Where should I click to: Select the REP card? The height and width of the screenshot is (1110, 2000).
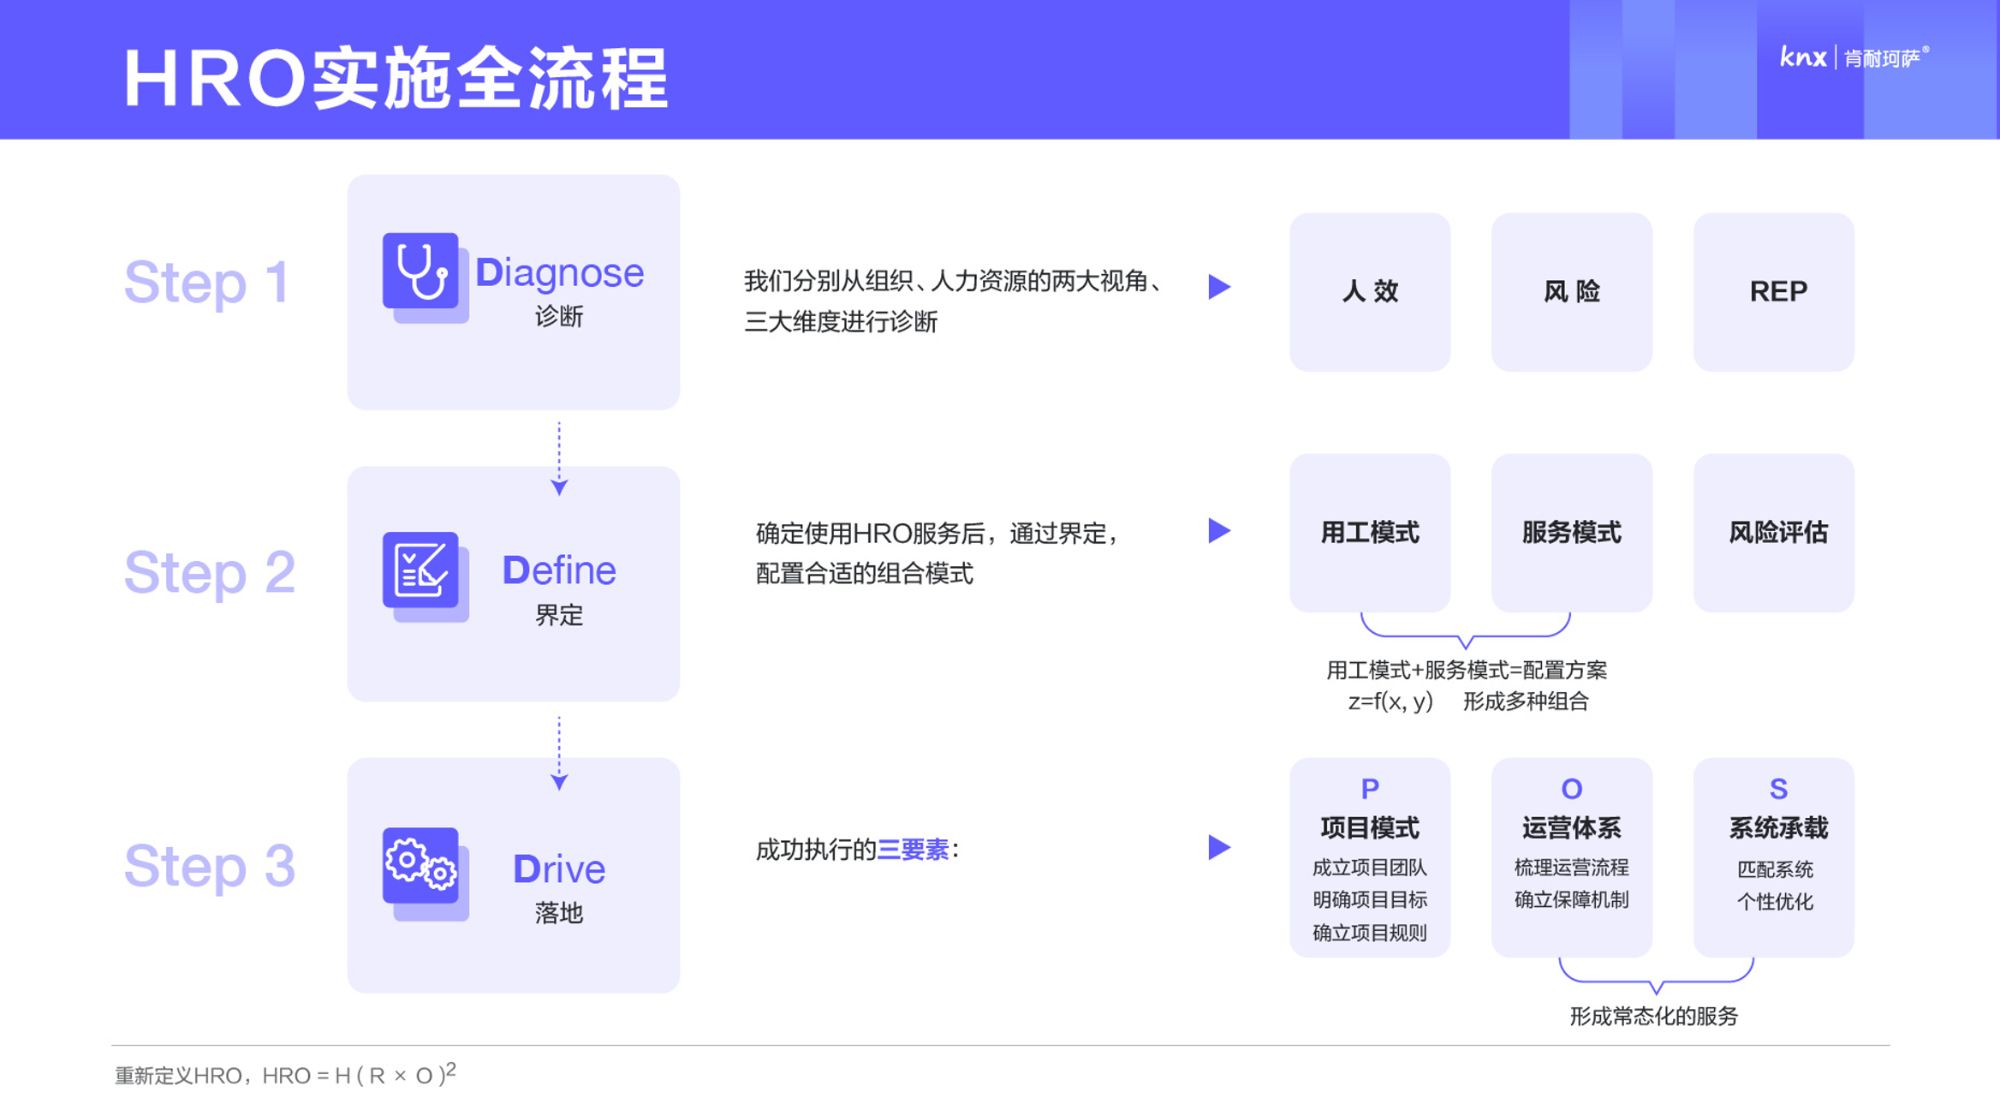pos(1773,292)
